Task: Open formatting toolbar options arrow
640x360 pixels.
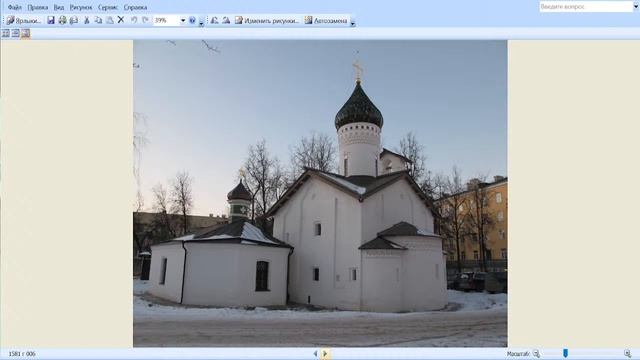Action: click(353, 22)
